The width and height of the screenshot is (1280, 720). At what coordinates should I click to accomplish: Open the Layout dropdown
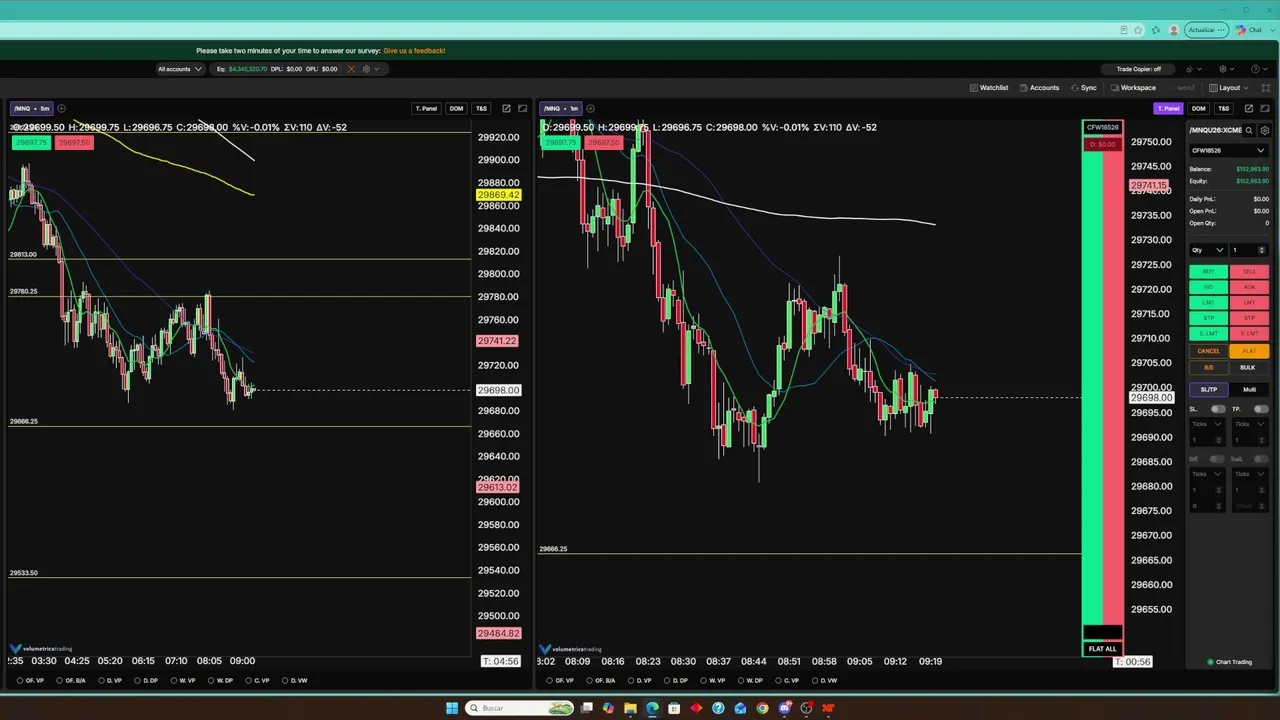point(1230,88)
